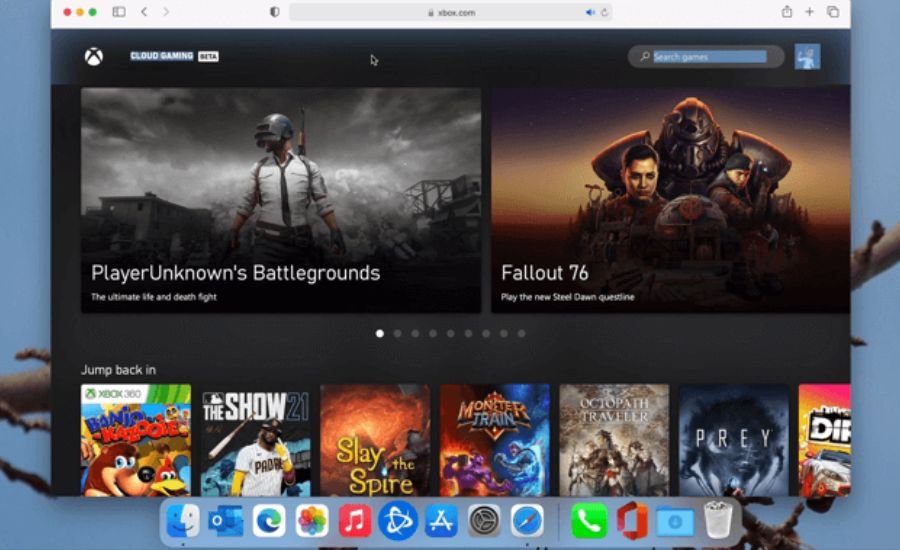Select the third carousel dot
This screenshot has height=550, width=900.
coord(415,334)
